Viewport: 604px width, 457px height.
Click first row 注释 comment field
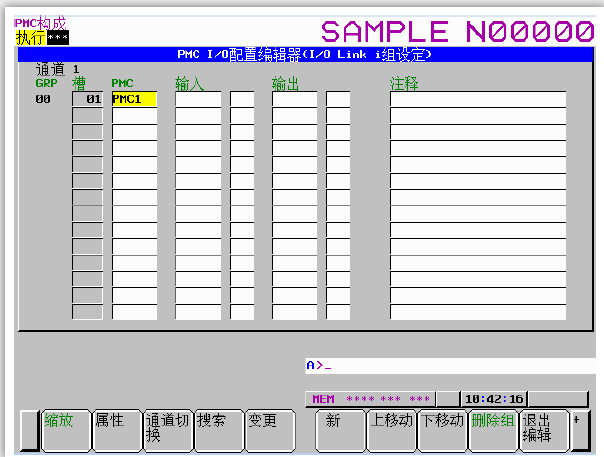tap(477, 99)
